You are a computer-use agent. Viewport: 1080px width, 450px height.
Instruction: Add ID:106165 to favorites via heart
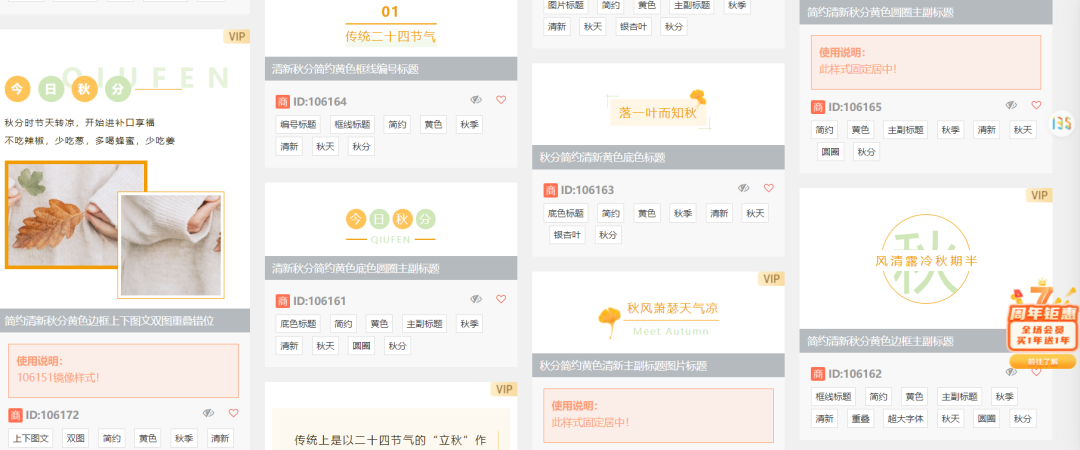[1036, 105]
